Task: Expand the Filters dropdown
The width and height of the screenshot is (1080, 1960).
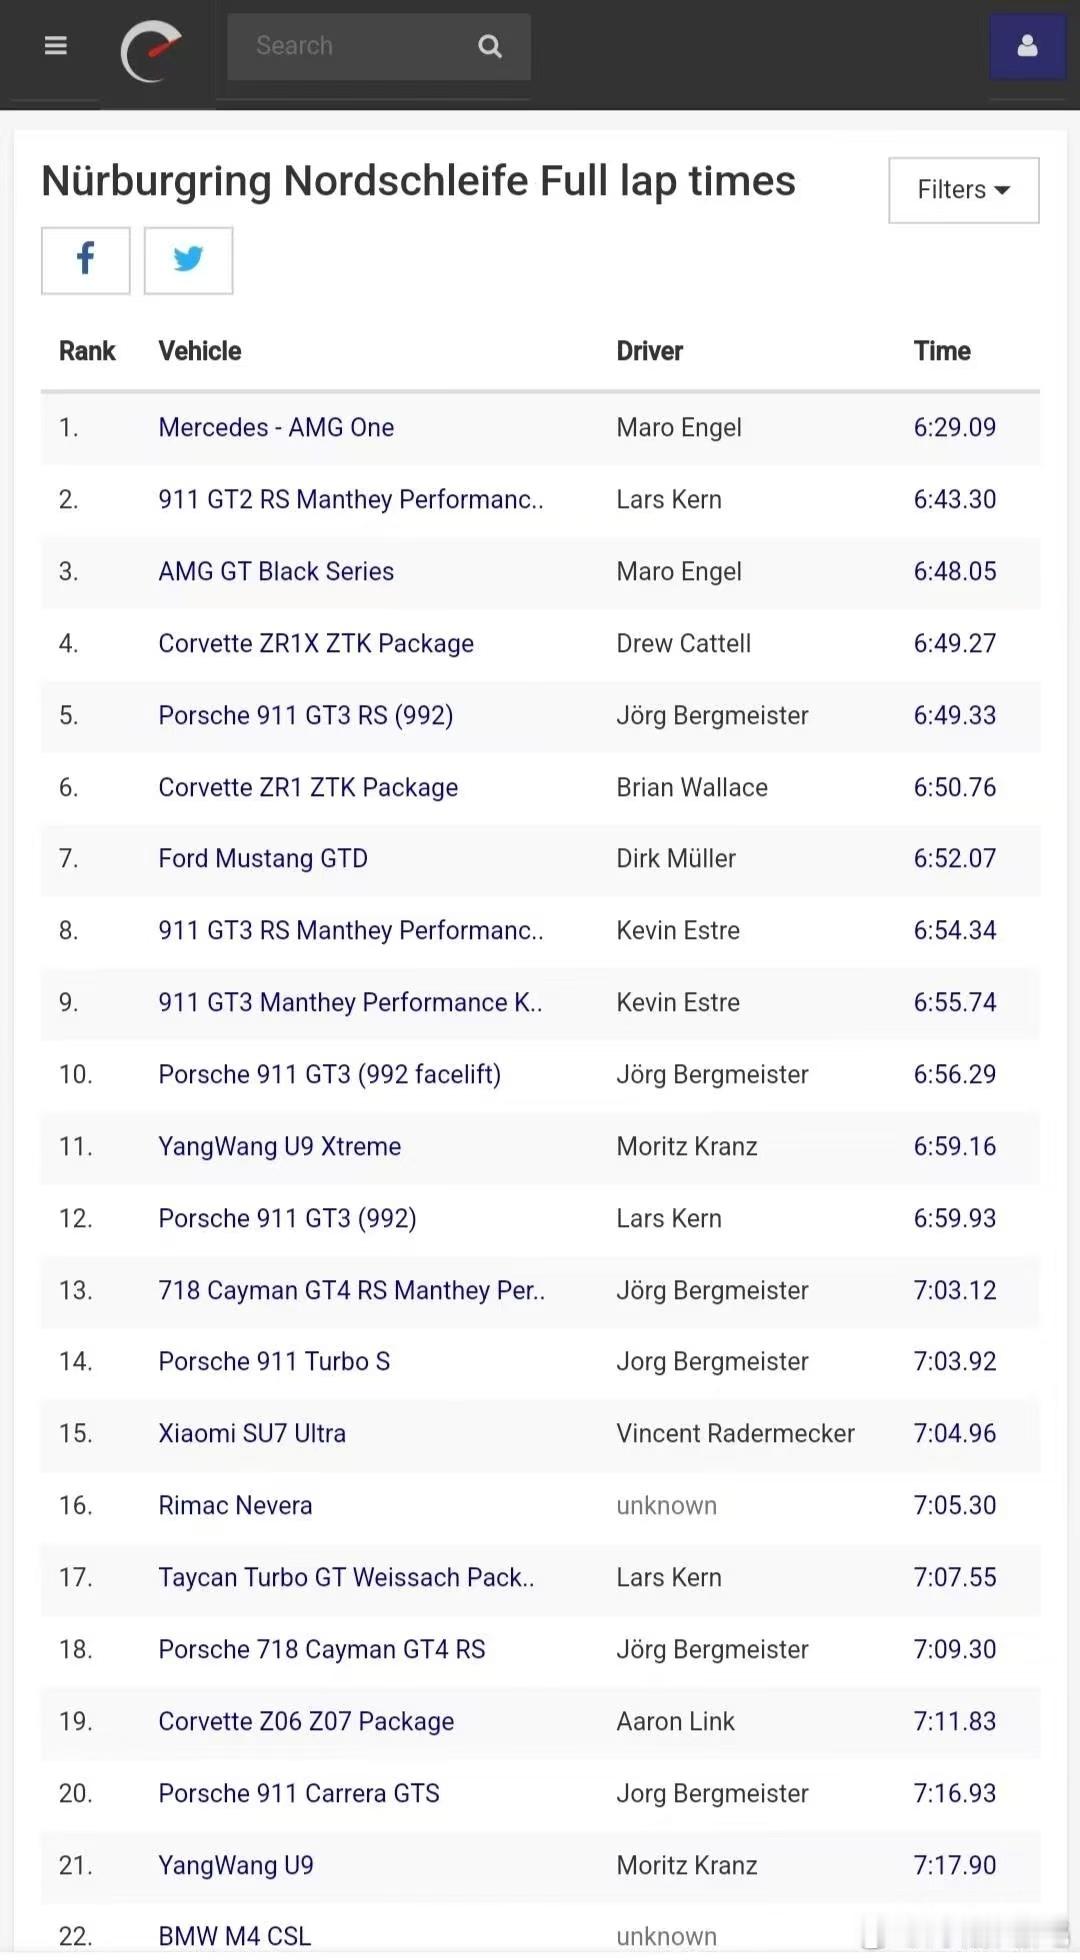Action: pos(963,190)
